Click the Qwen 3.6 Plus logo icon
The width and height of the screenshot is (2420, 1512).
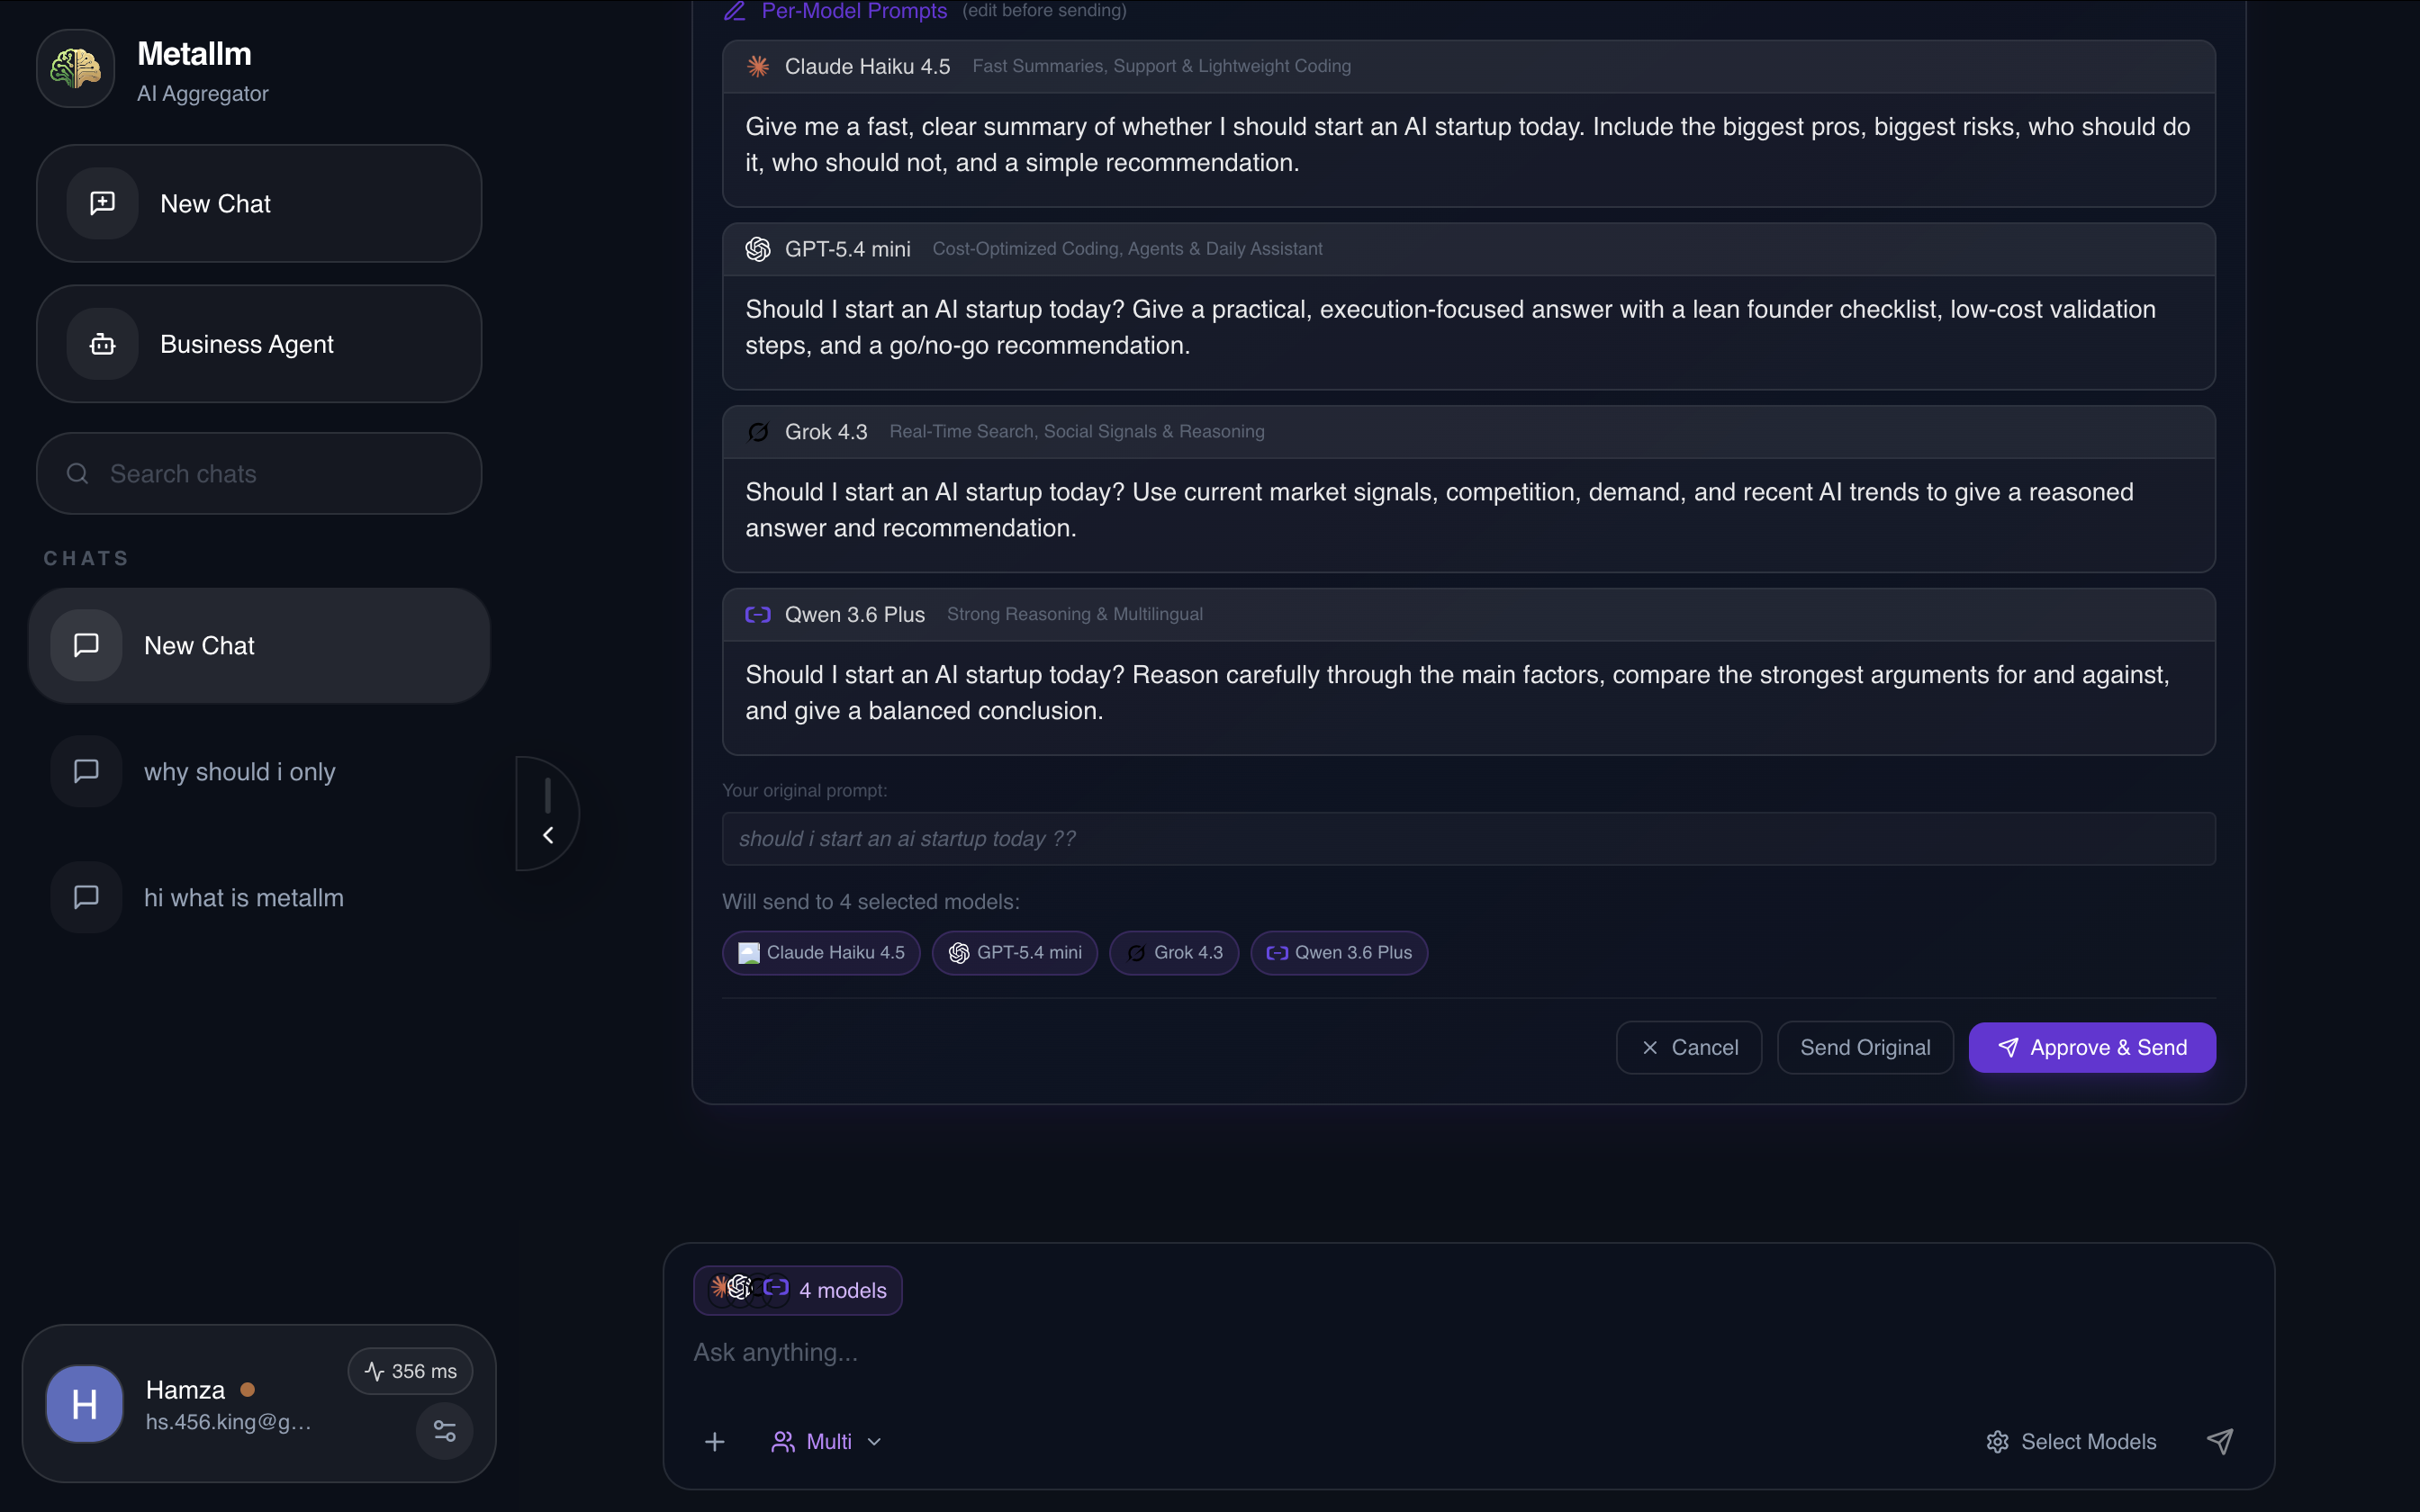click(x=758, y=615)
